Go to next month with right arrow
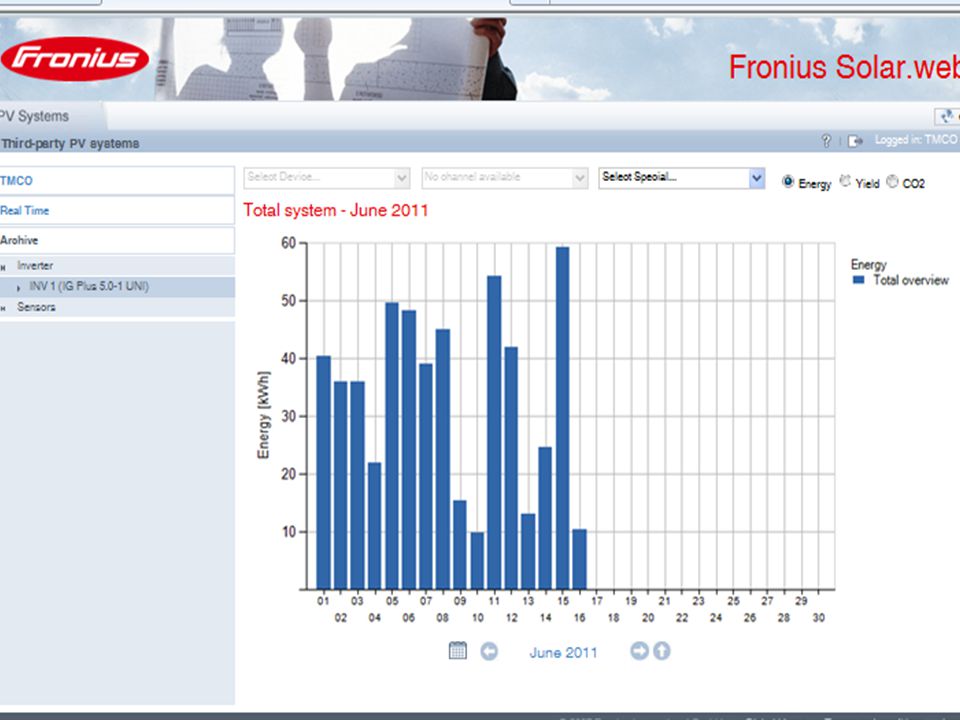The height and width of the screenshot is (720, 960). tap(639, 650)
